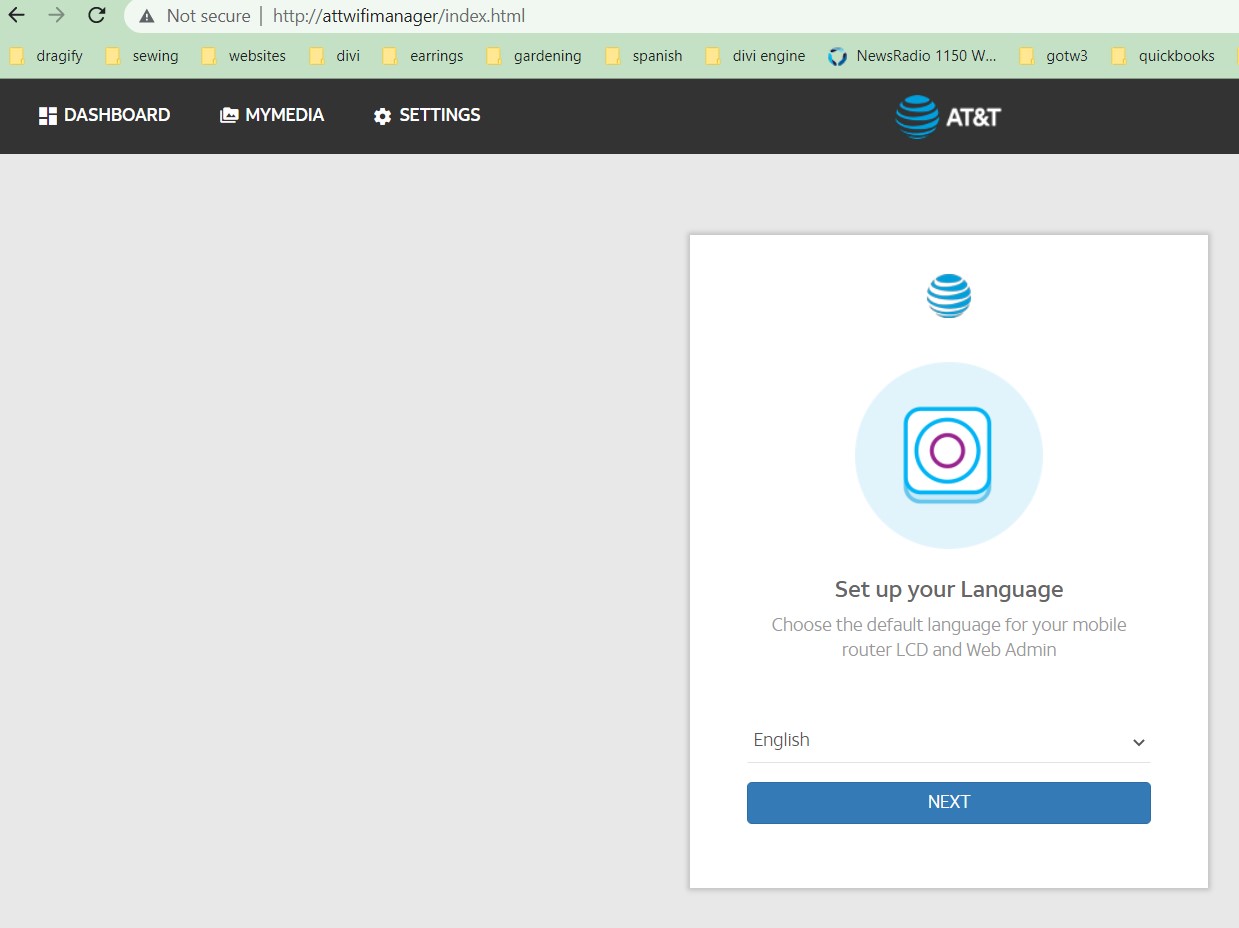1239x928 pixels.
Task: Open the MYMEDIA menu item
Action: pos(272,115)
